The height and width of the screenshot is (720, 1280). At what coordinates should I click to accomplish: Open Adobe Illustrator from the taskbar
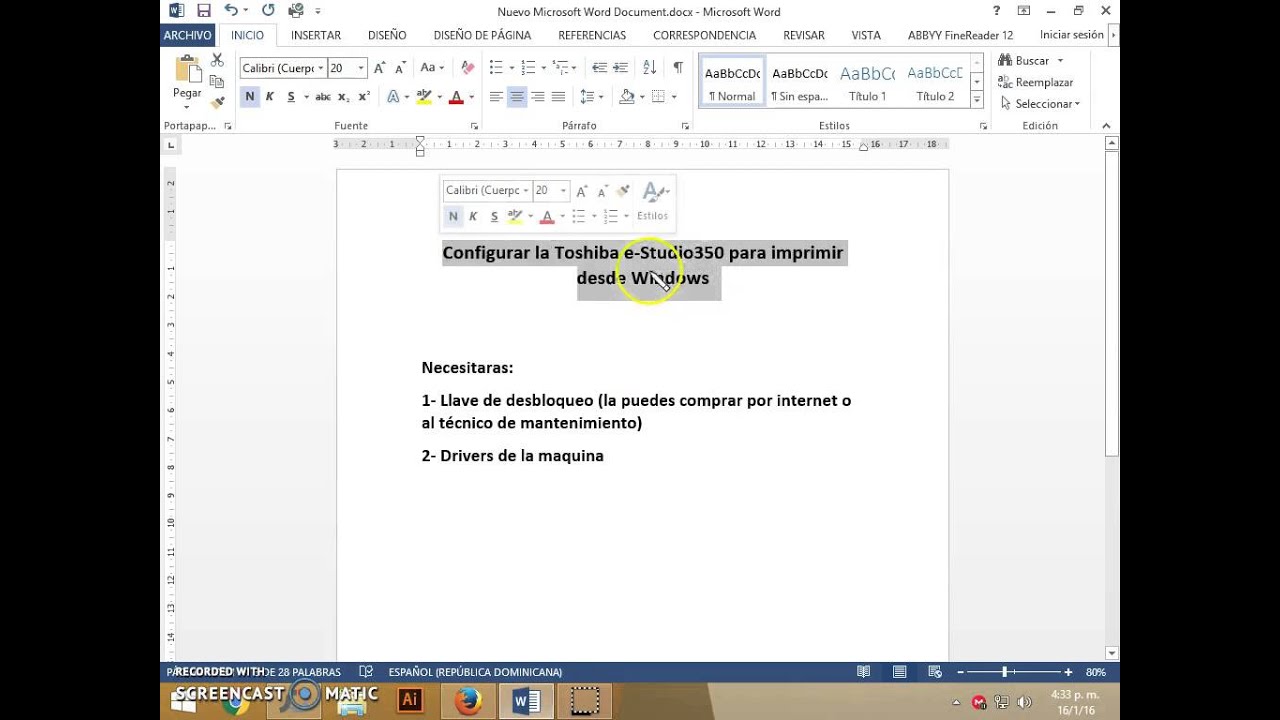(x=409, y=701)
